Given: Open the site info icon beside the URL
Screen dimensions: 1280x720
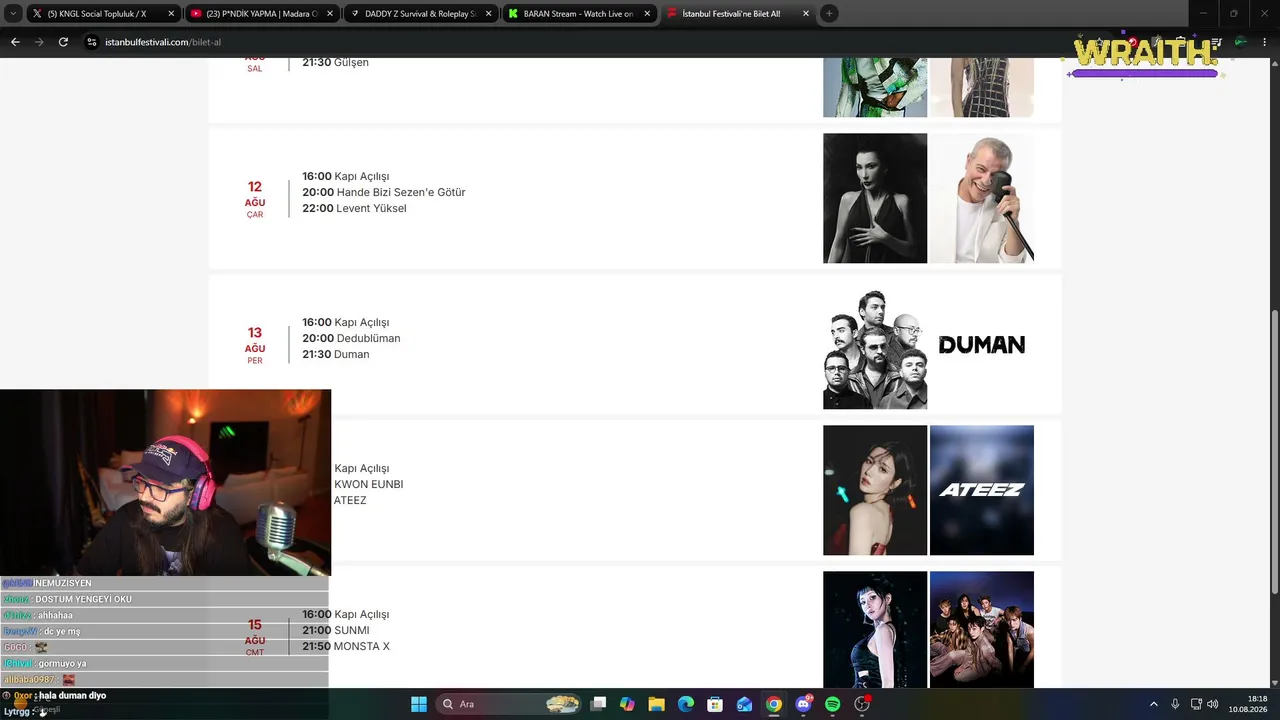Looking at the screenshot, I should 91,42.
